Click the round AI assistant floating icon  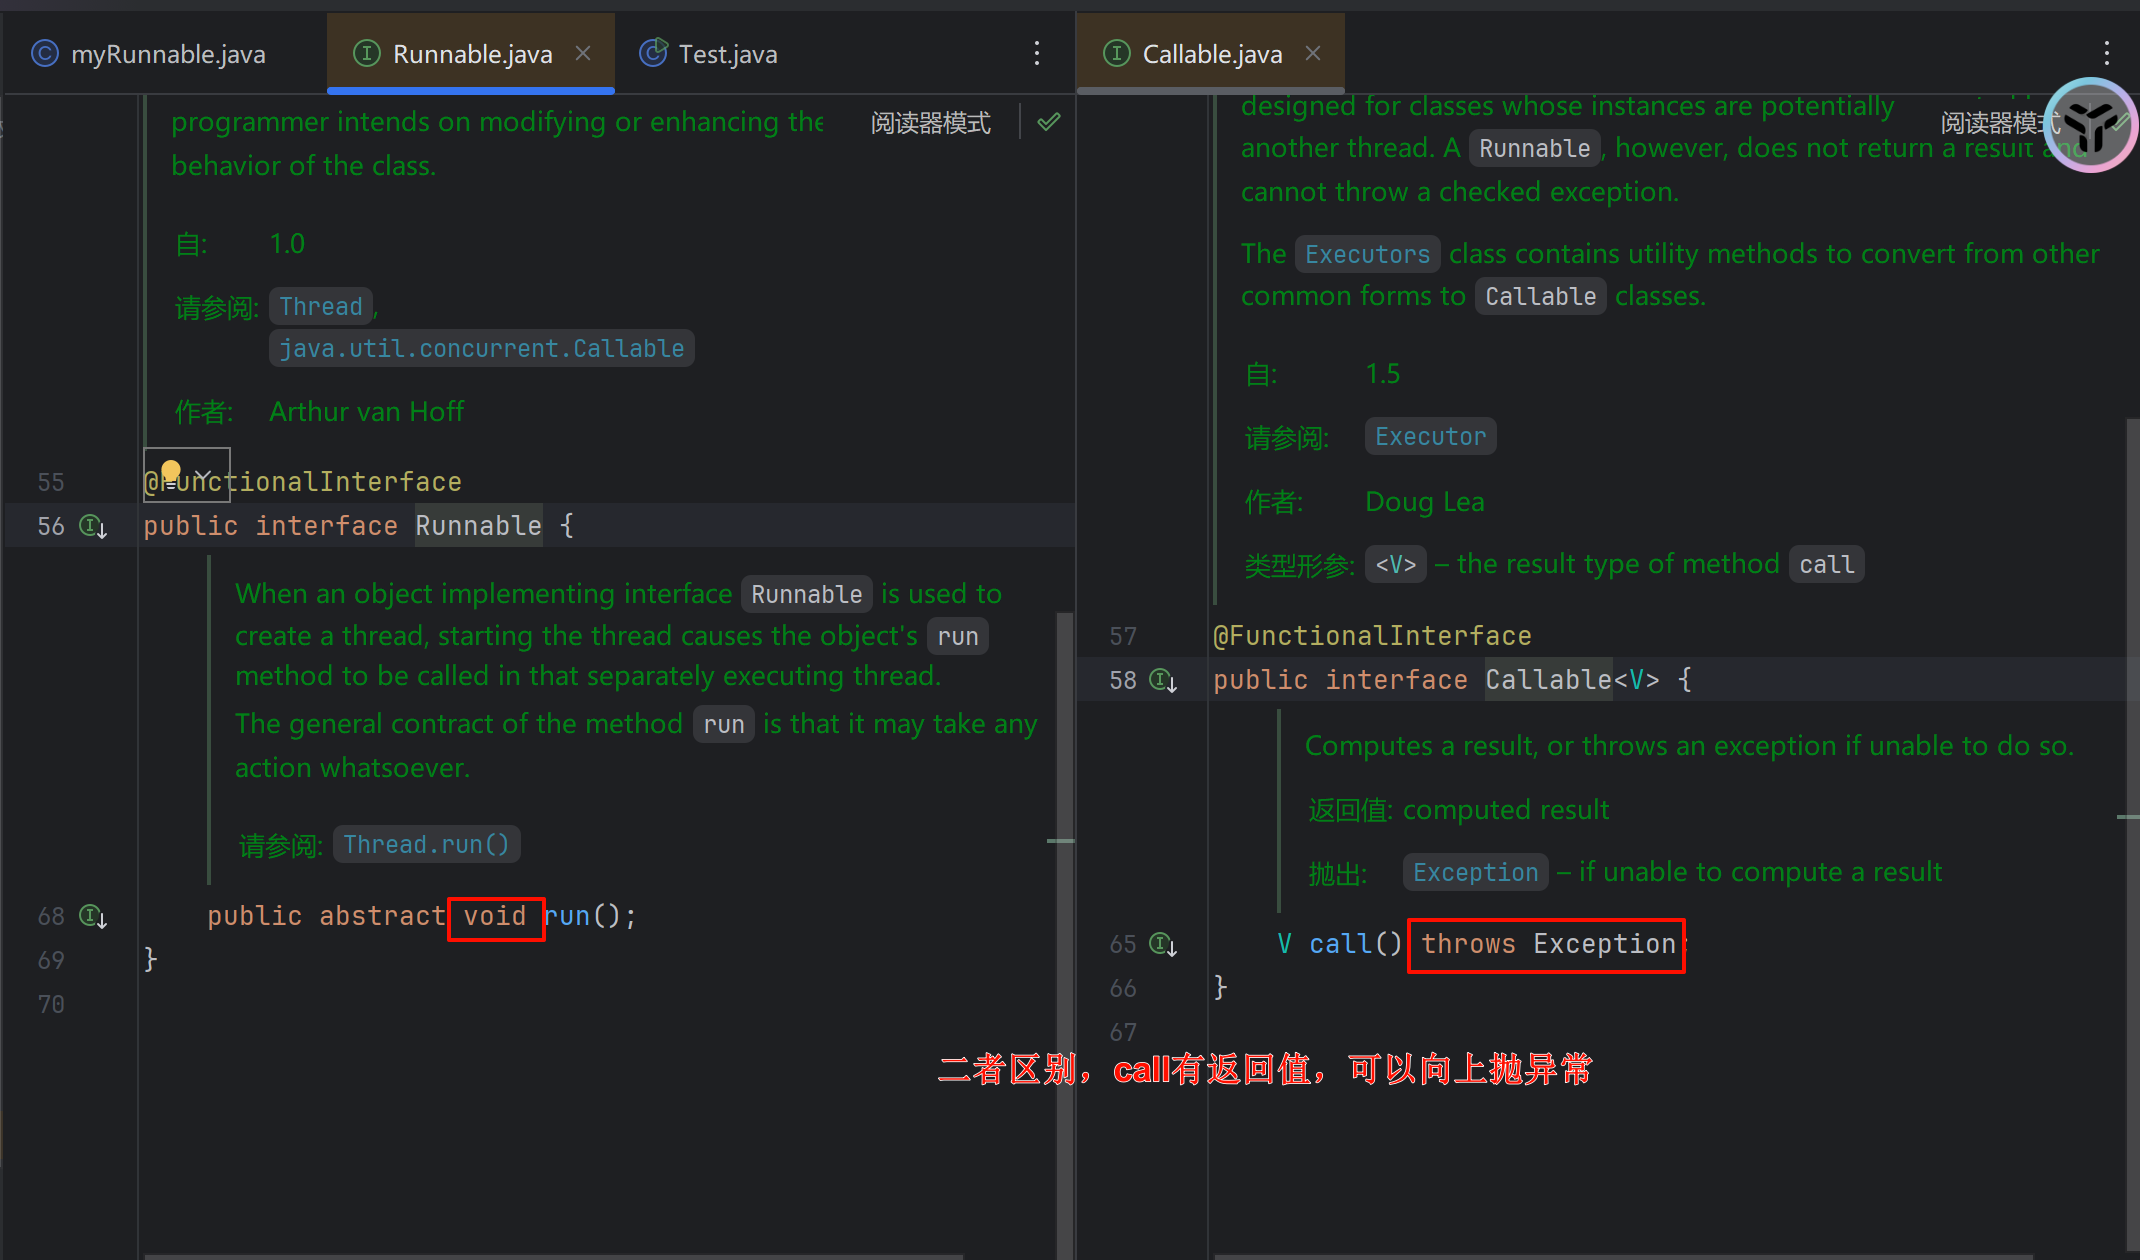click(x=2091, y=125)
